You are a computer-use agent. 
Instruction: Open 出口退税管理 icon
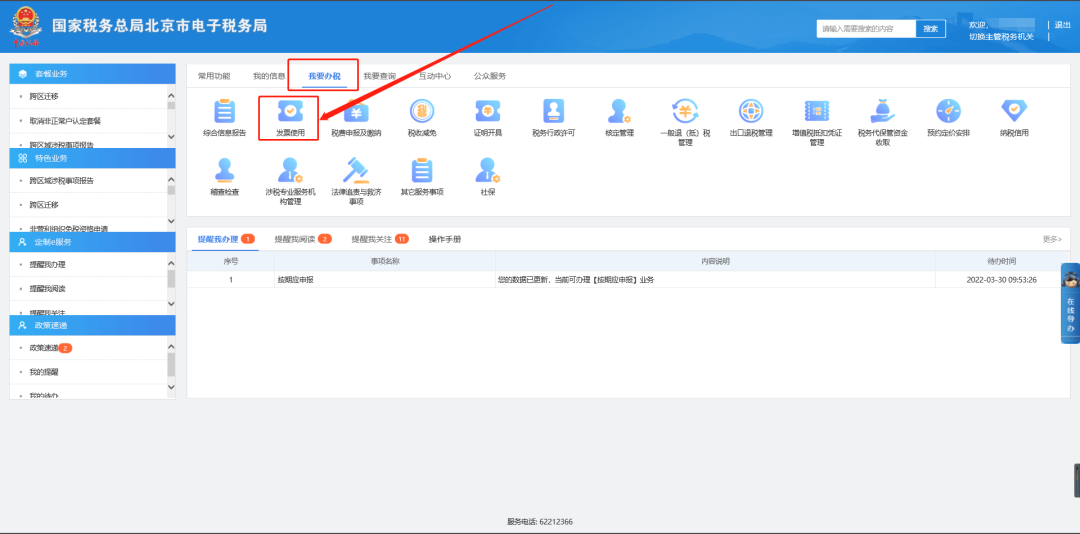tap(751, 111)
